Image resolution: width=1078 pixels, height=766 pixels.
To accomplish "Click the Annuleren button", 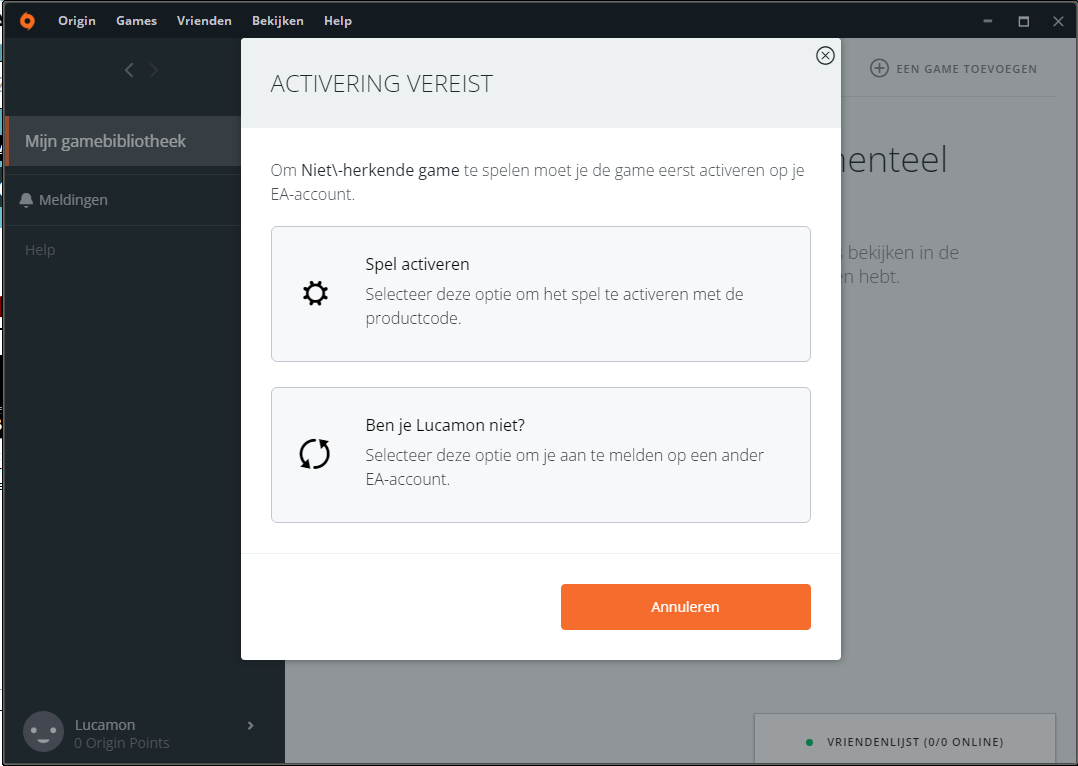I will click(x=685, y=607).
